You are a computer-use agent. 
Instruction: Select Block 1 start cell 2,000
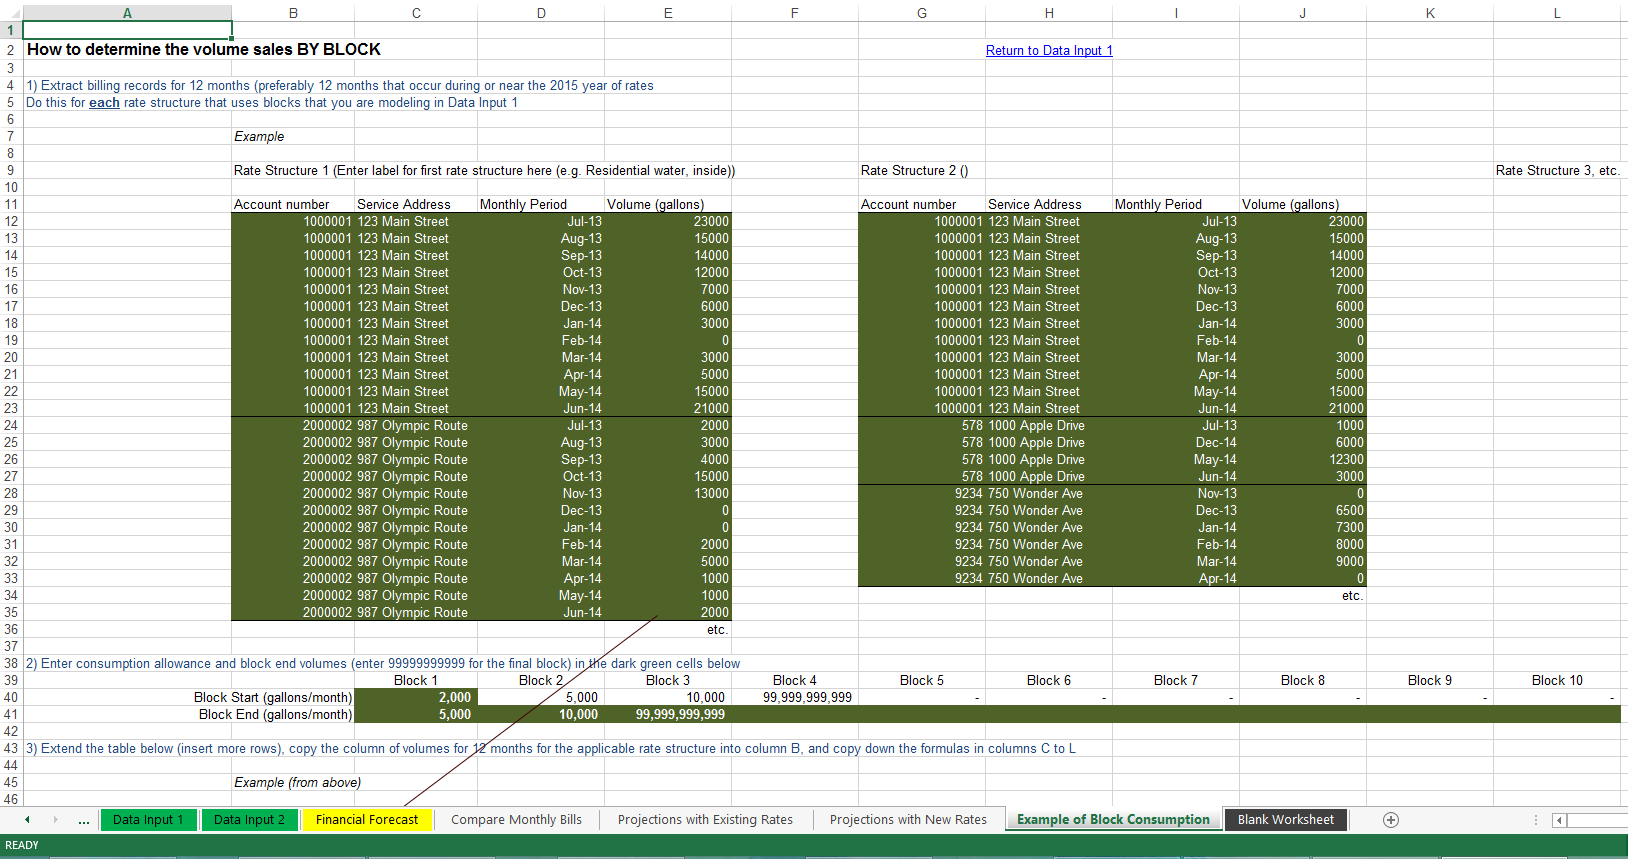[416, 698]
